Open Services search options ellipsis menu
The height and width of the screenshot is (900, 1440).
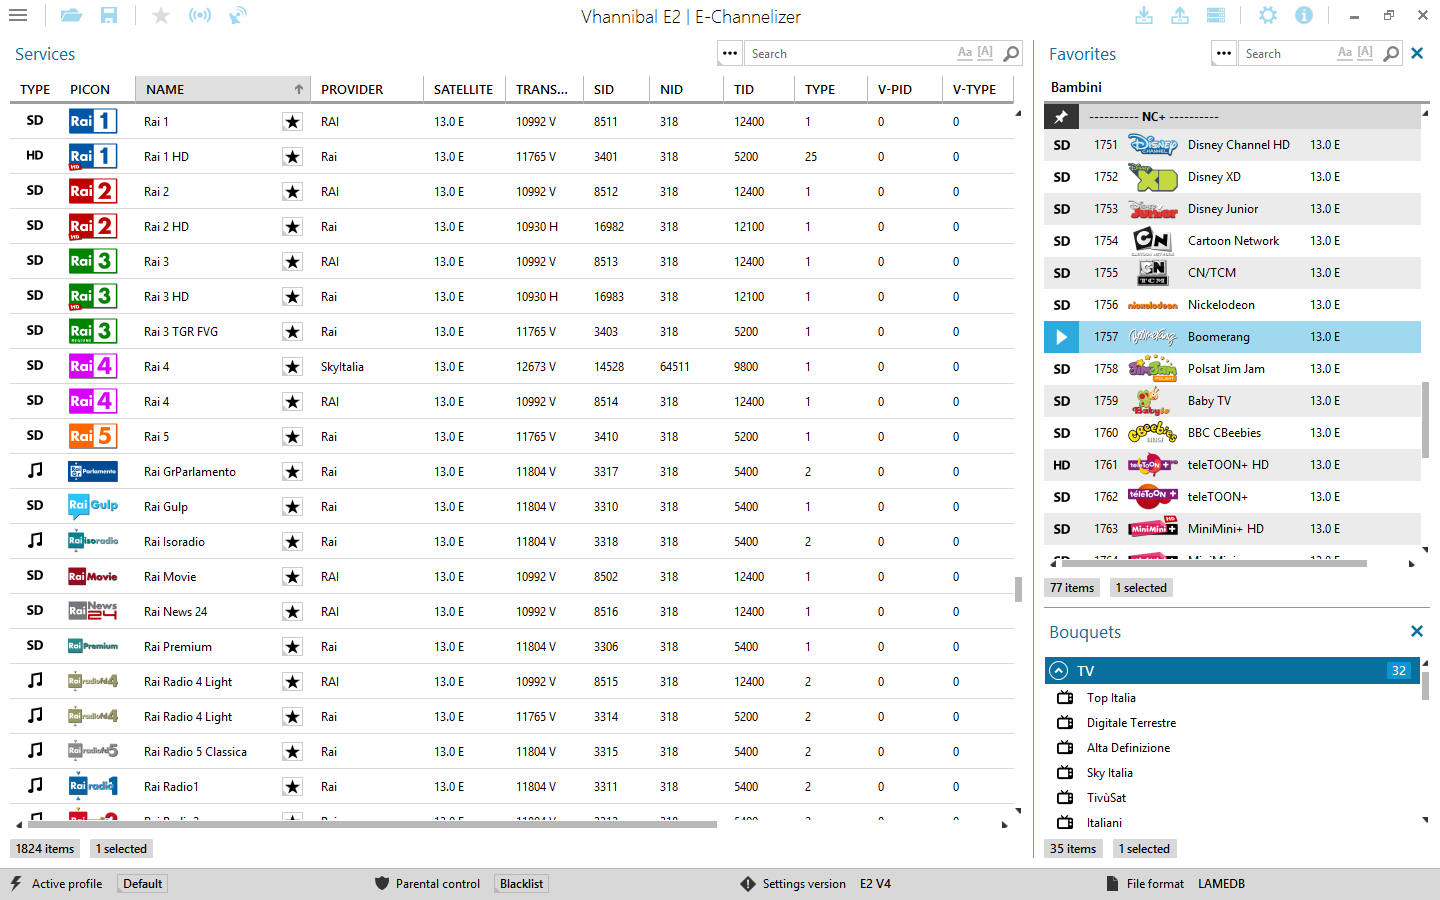click(730, 54)
